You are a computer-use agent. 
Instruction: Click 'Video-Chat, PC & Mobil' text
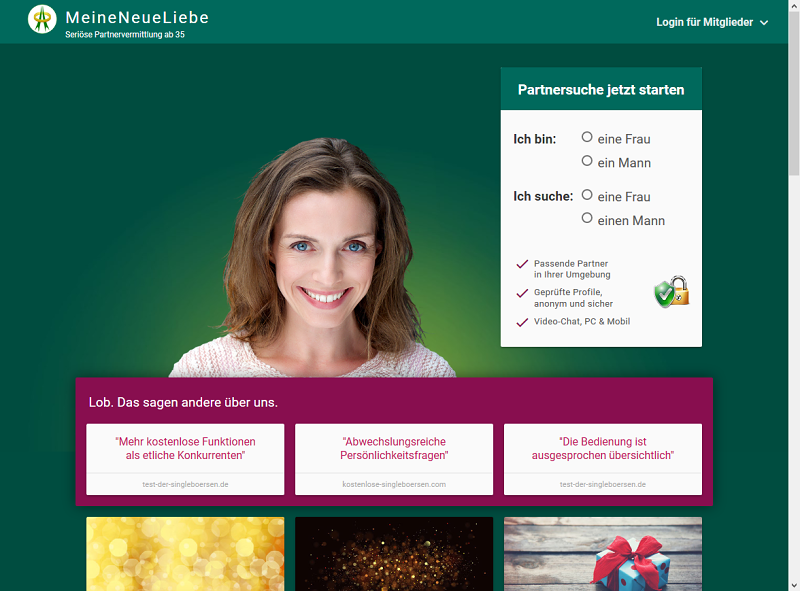[582, 322]
